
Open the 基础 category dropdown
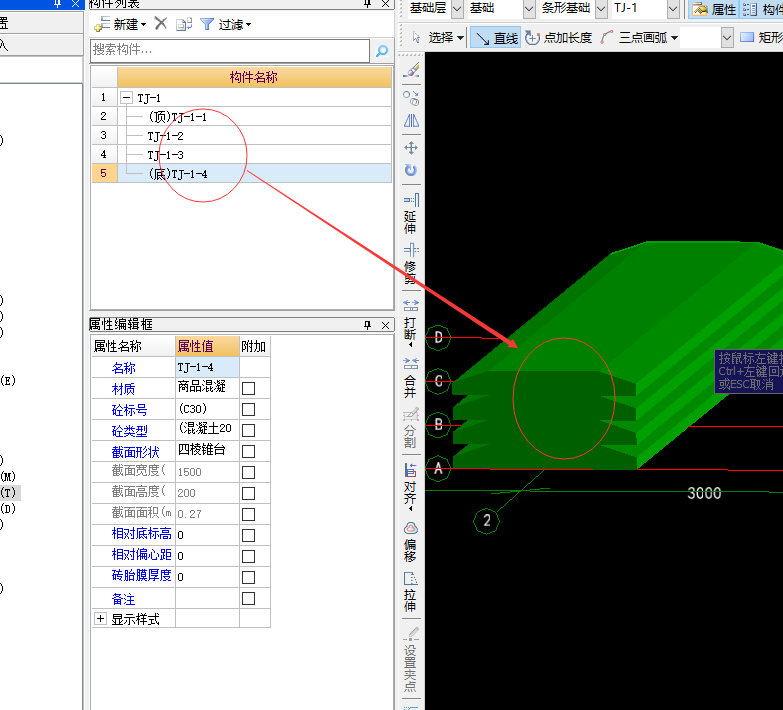tap(529, 8)
